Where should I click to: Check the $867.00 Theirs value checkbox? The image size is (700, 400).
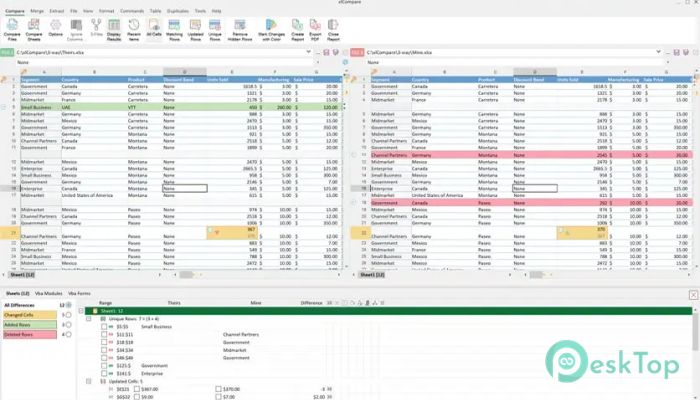(x=137, y=389)
